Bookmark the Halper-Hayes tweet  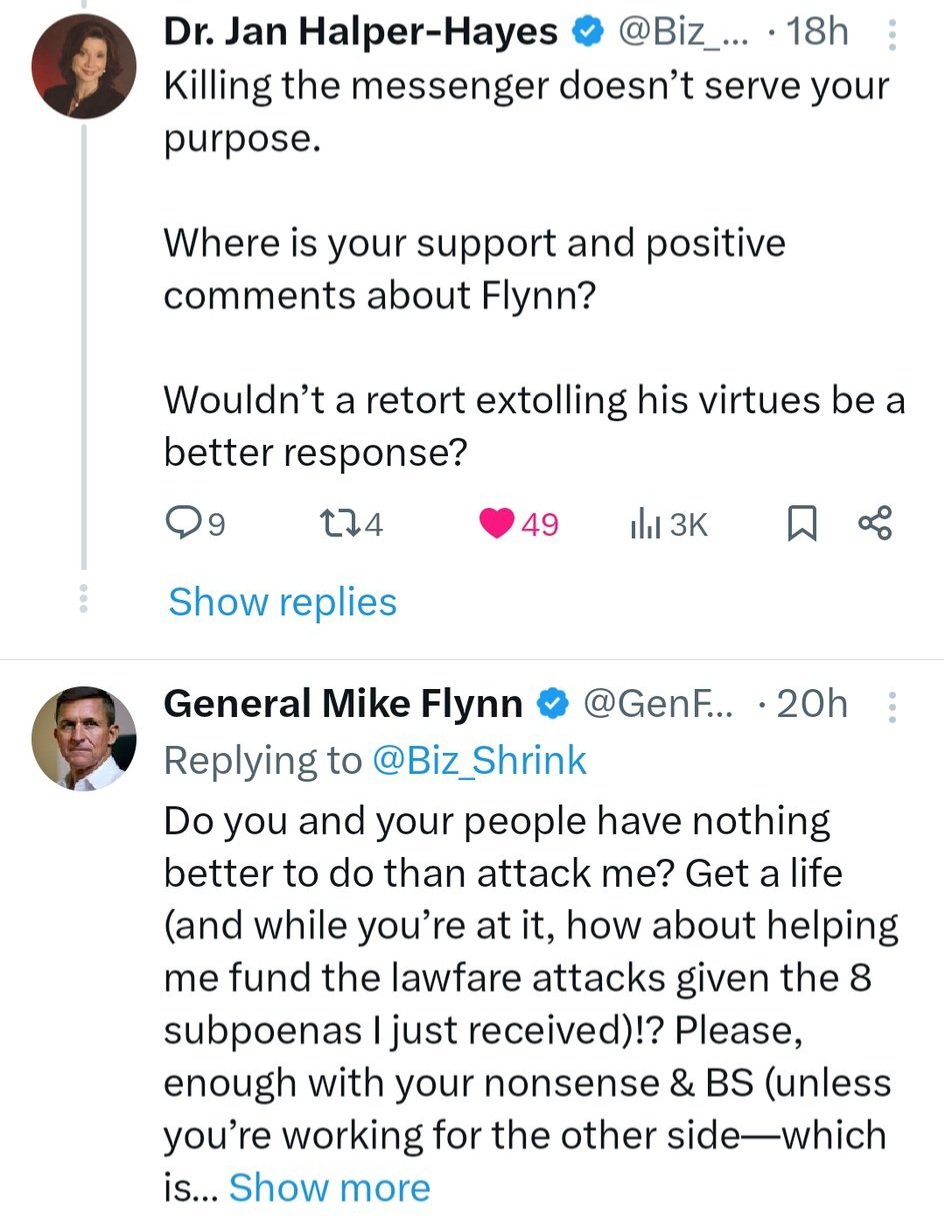800,523
